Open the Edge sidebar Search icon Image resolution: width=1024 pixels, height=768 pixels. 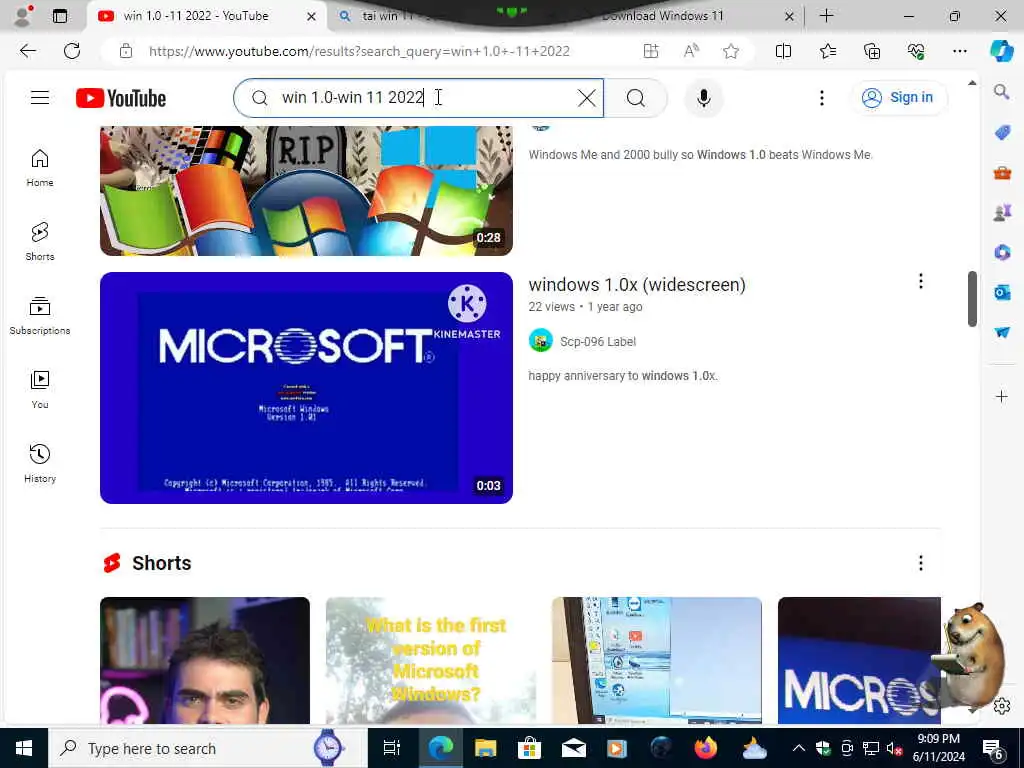1001,92
